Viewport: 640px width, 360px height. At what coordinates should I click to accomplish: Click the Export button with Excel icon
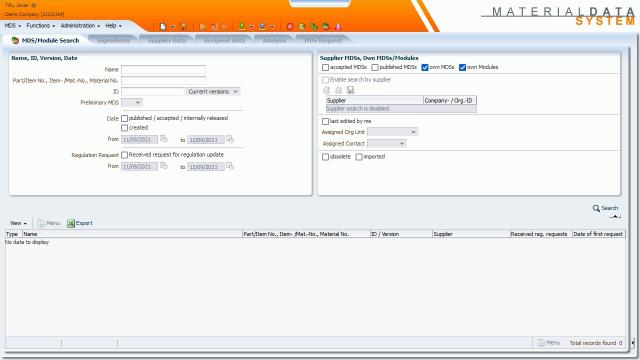[80, 223]
